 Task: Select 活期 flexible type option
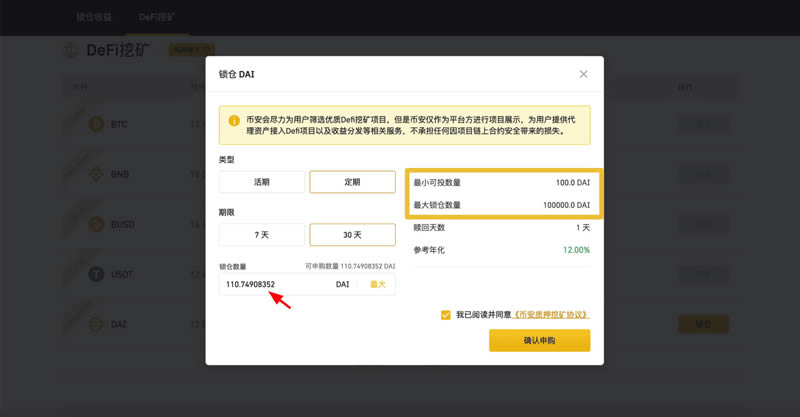(262, 182)
